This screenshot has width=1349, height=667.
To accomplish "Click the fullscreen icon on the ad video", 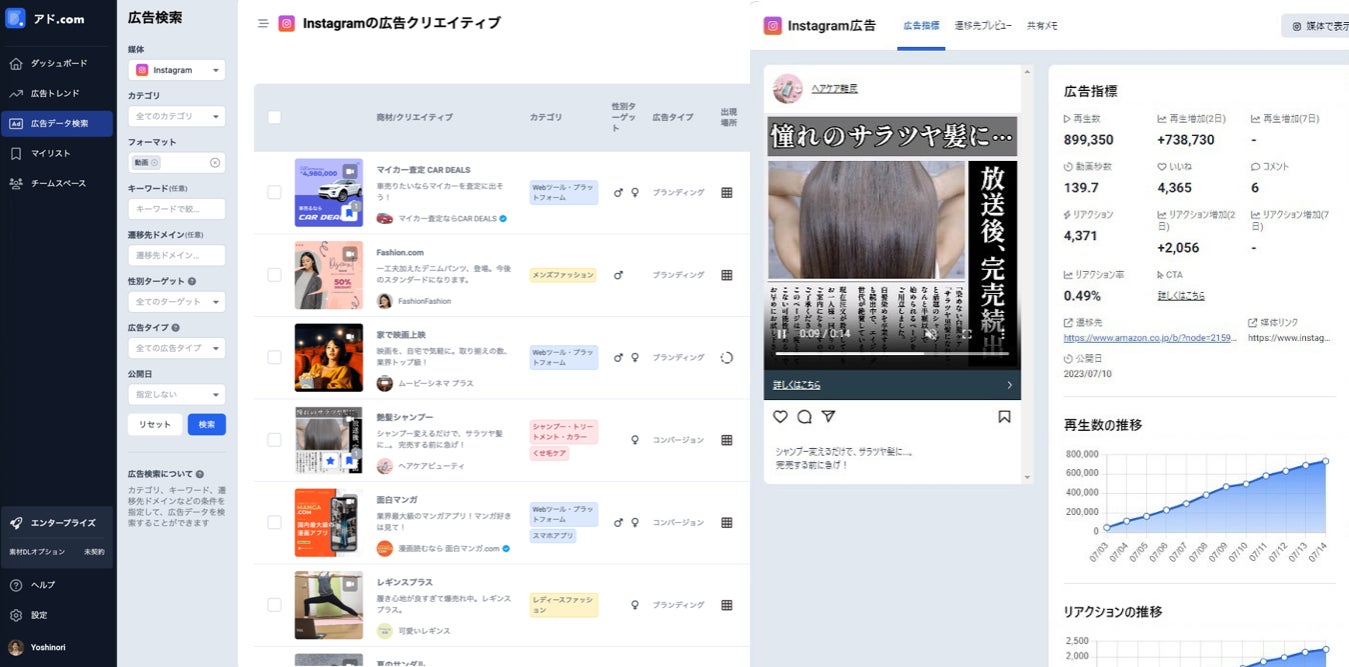I will coord(967,334).
